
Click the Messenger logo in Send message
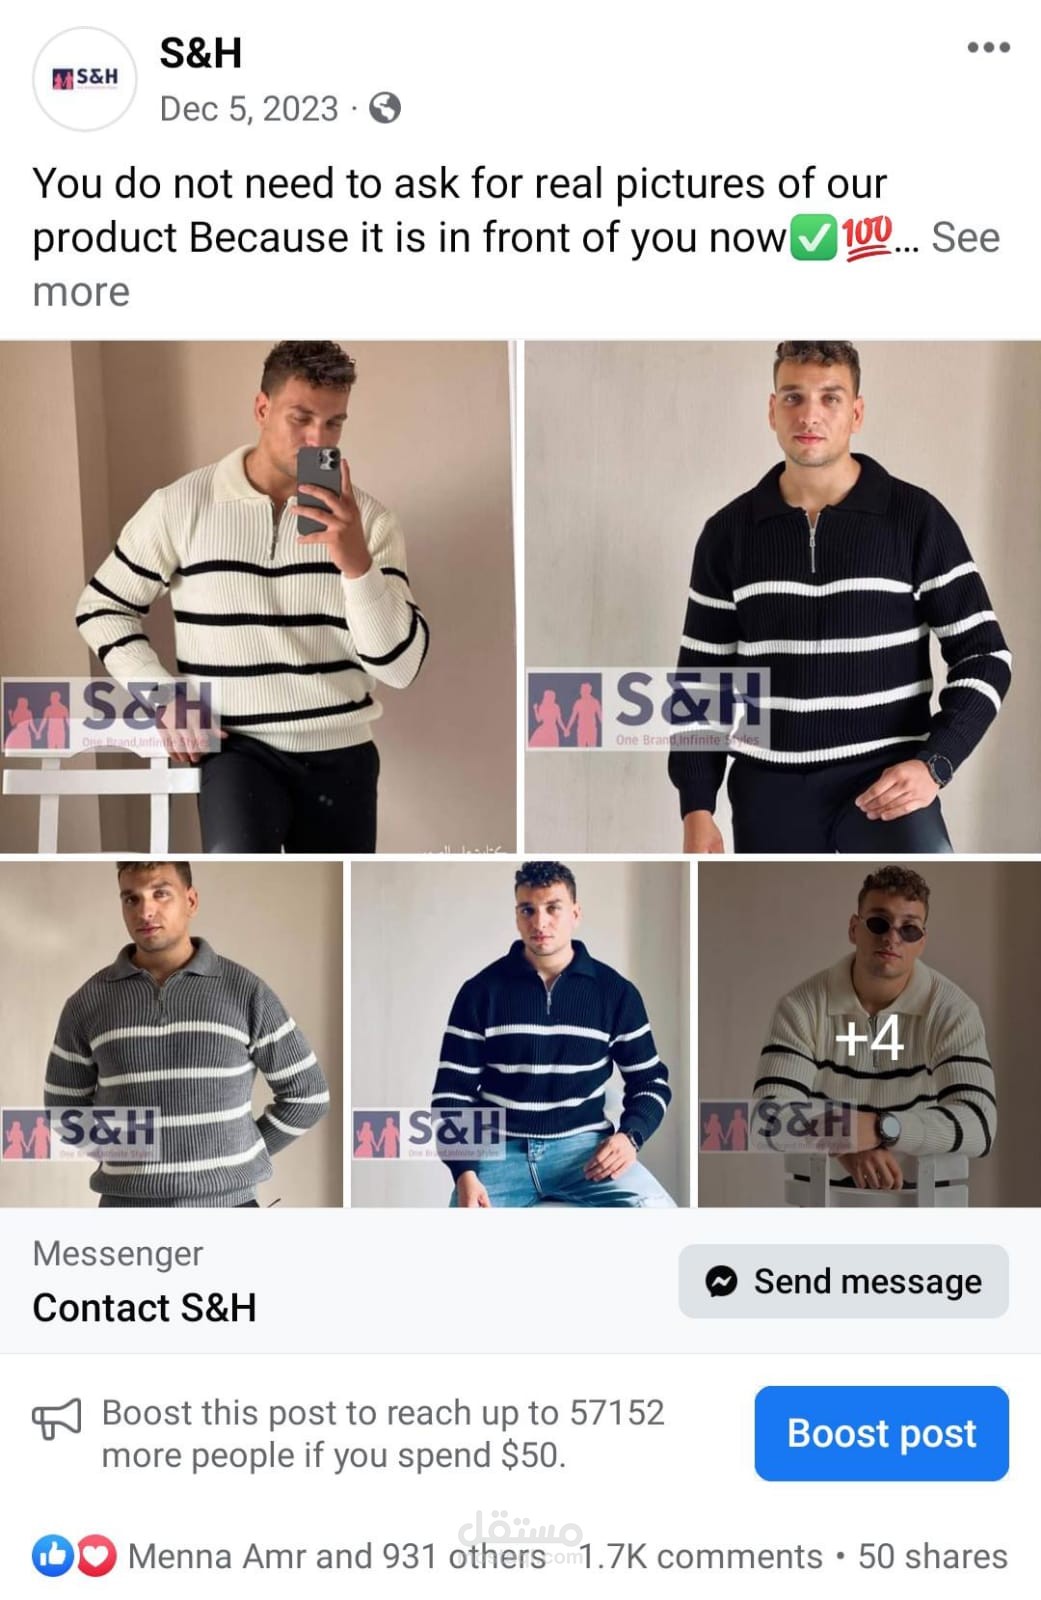tap(721, 1281)
